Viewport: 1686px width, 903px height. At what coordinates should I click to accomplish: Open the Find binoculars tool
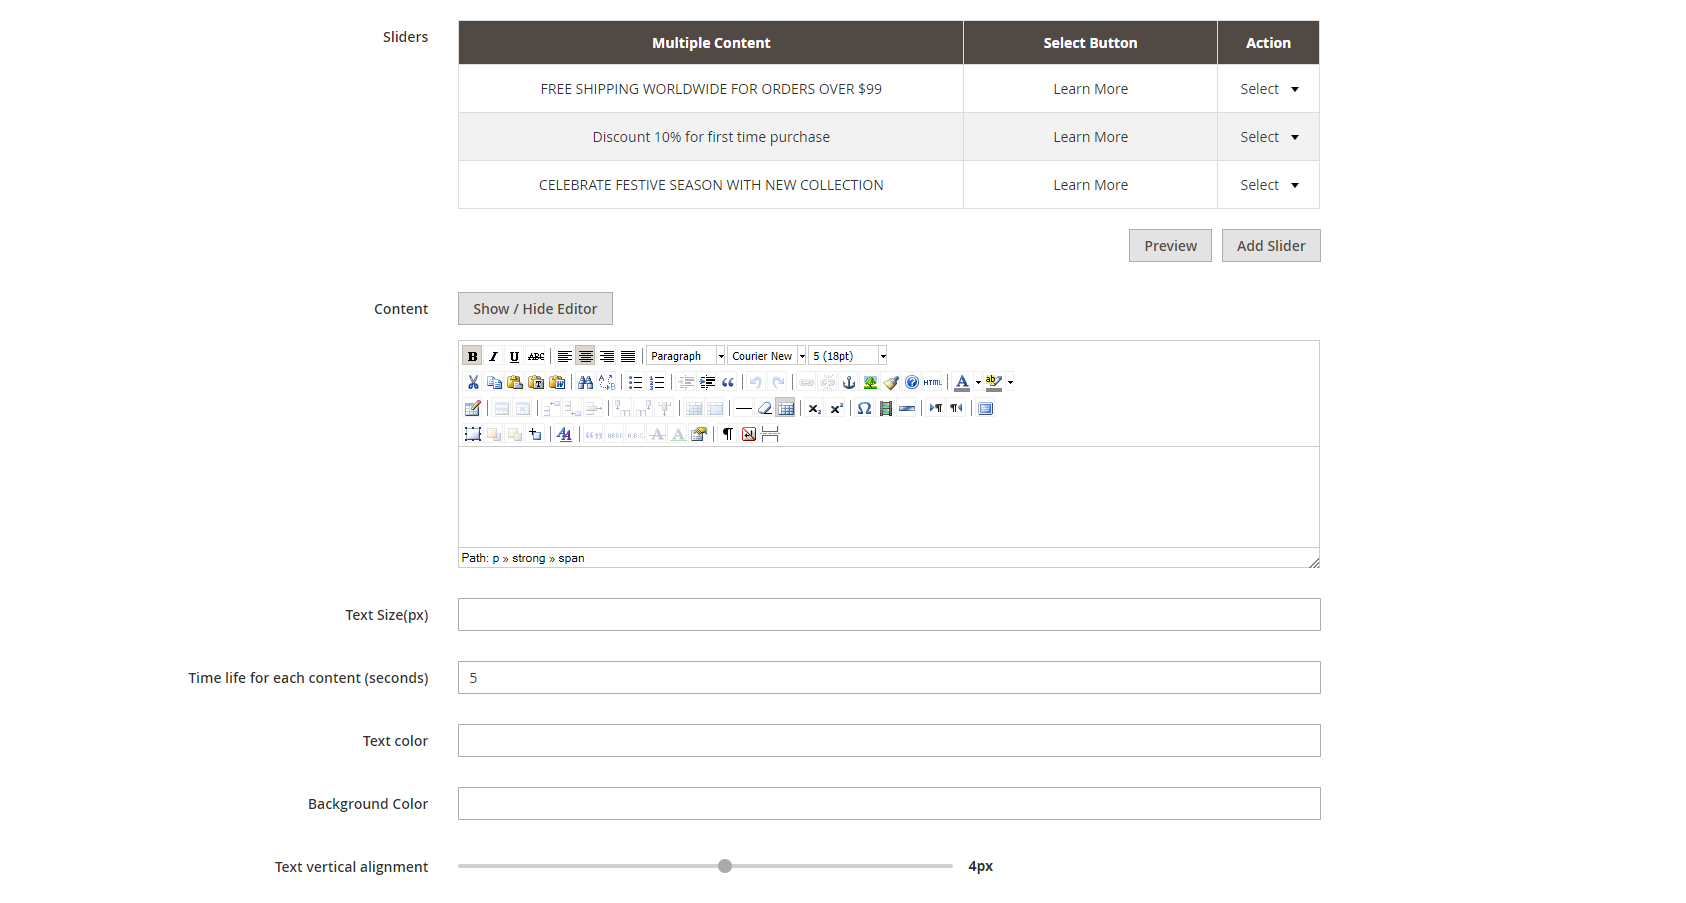click(x=585, y=382)
